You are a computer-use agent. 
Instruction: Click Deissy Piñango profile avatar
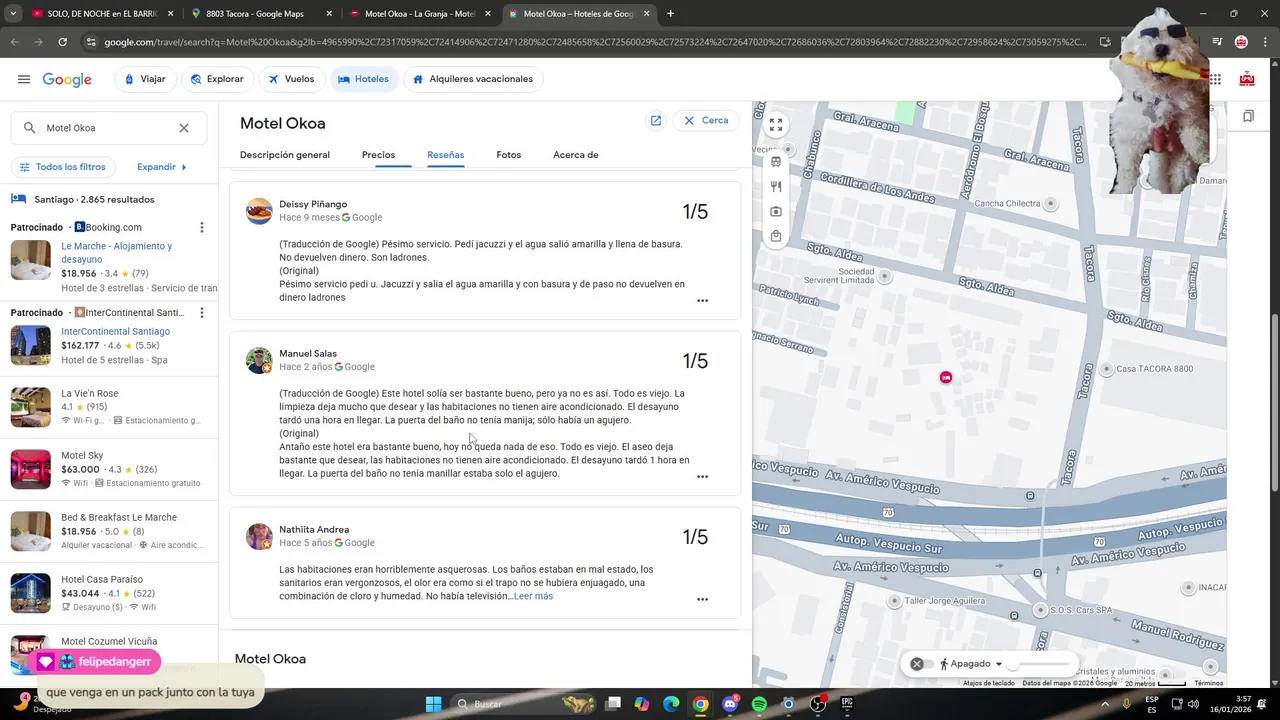(x=259, y=211)
